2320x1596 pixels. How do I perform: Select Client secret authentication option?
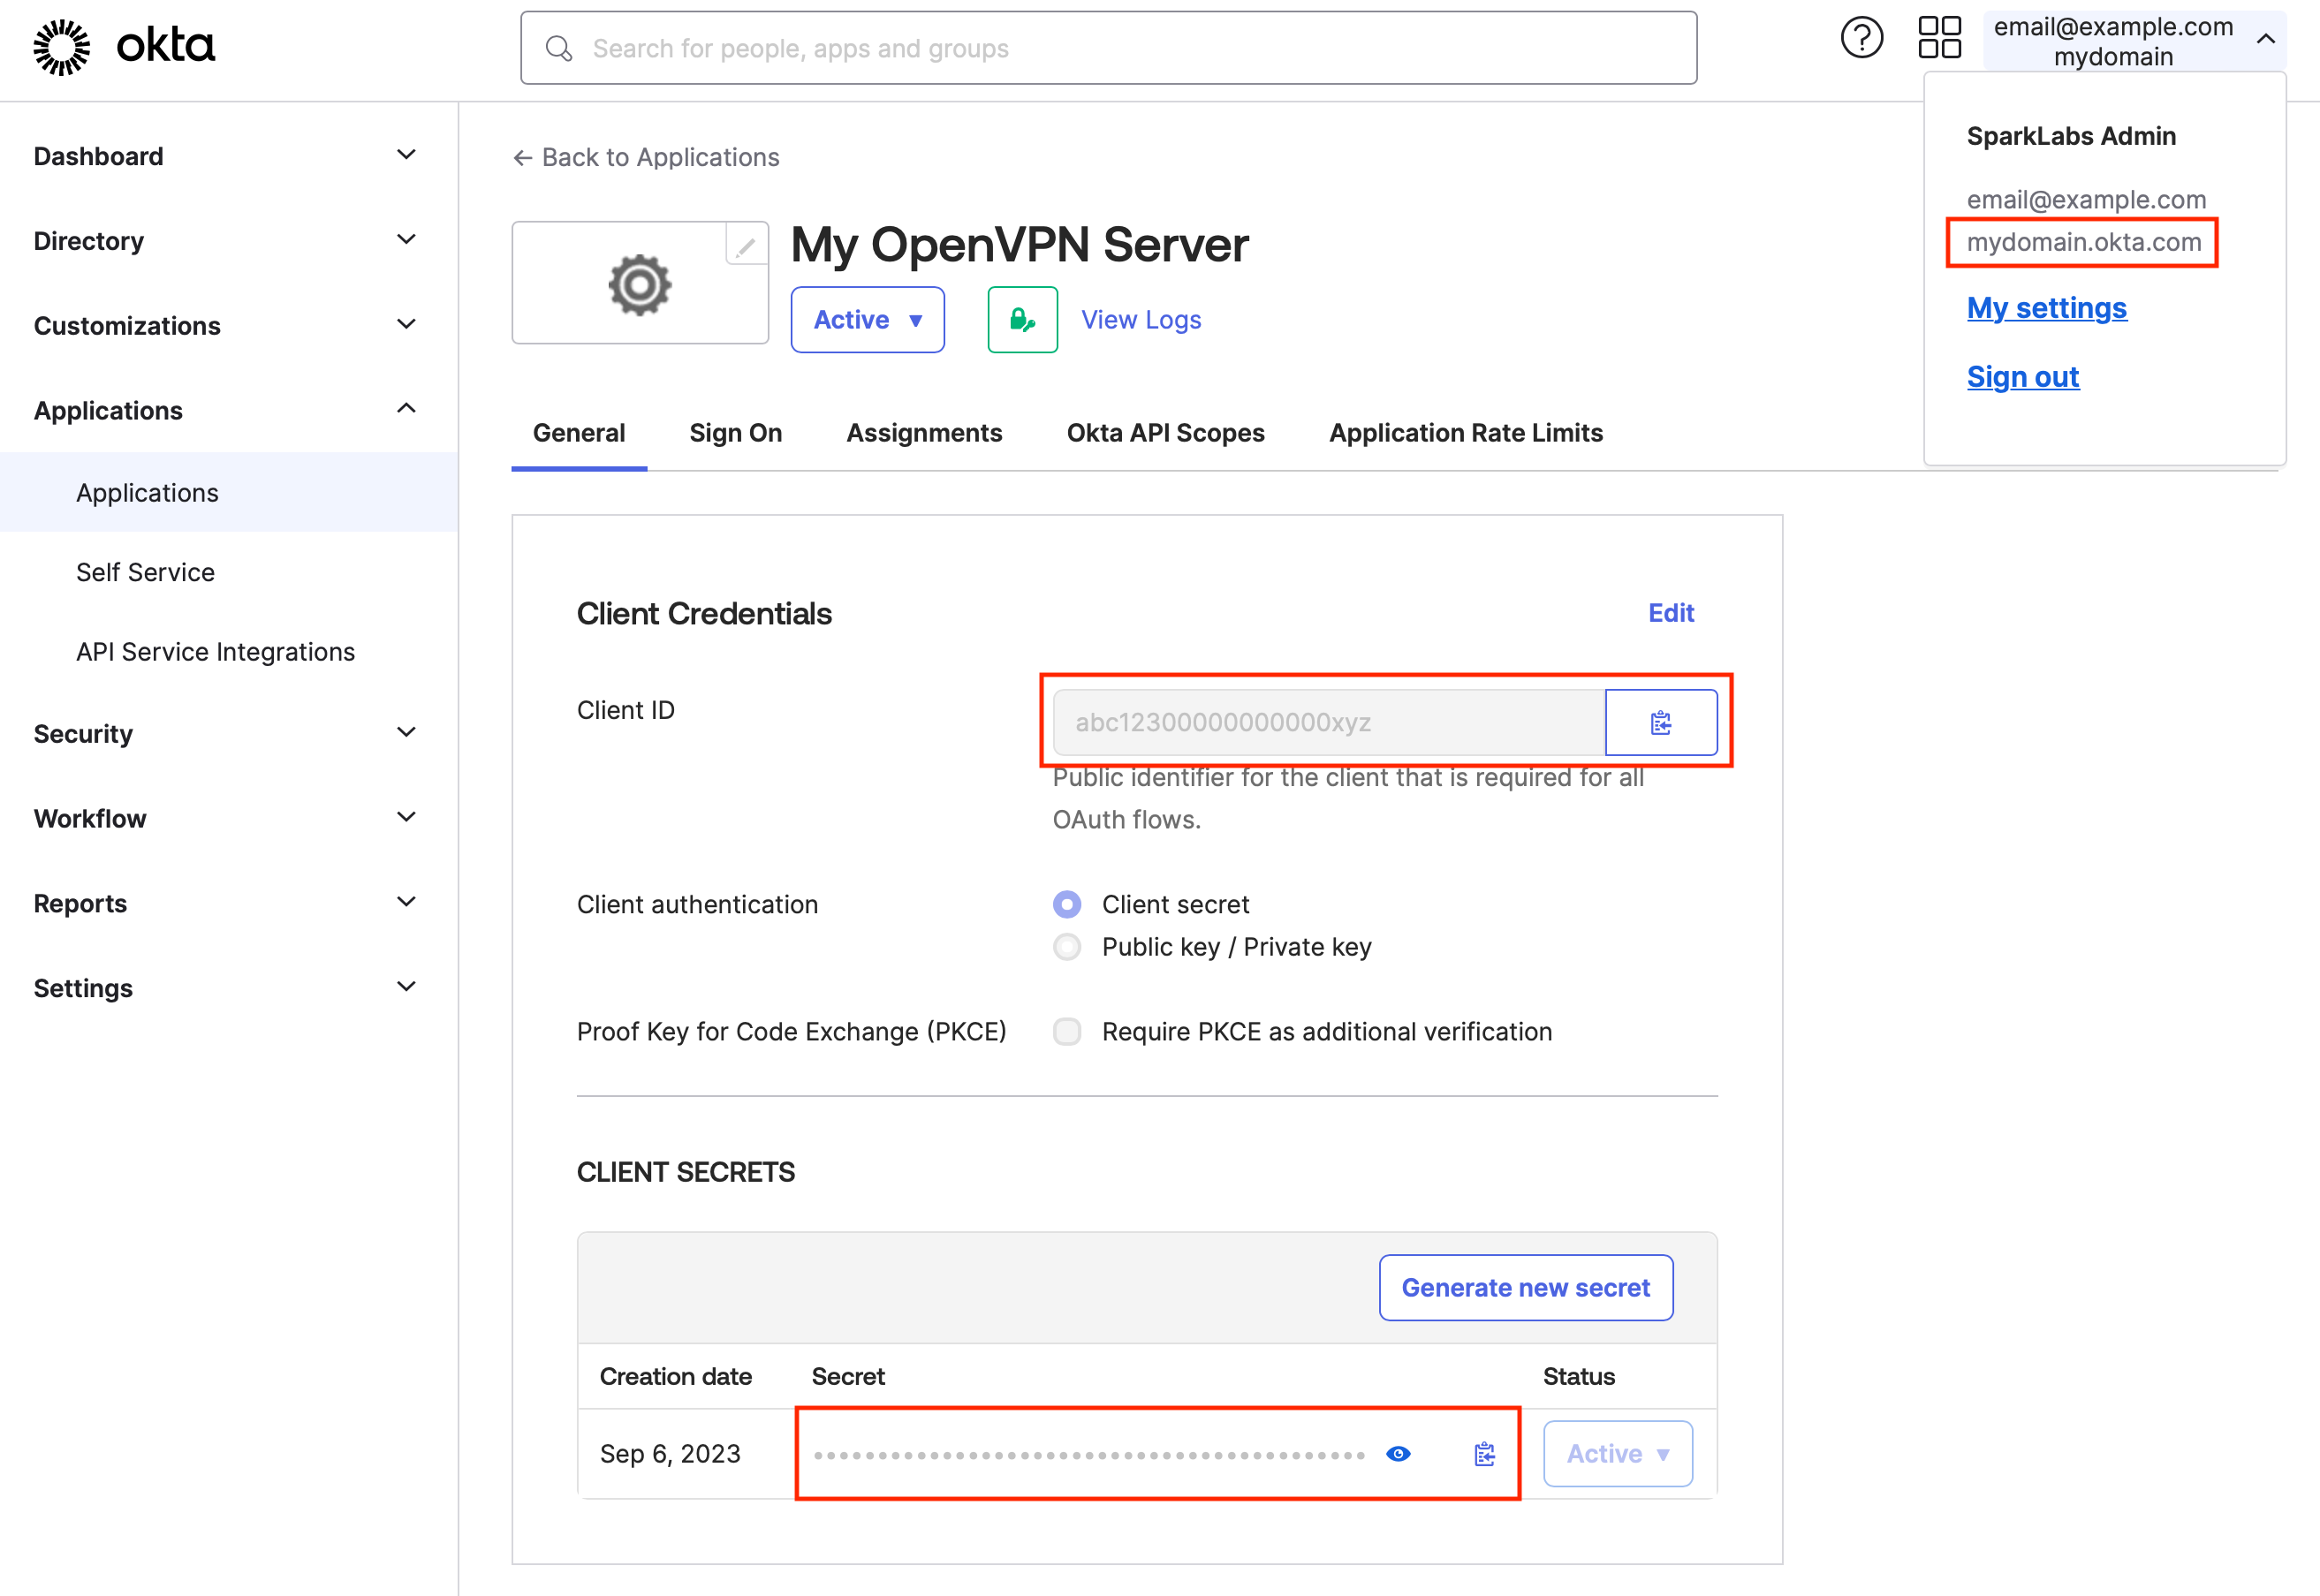click(x=1067, y=904)
